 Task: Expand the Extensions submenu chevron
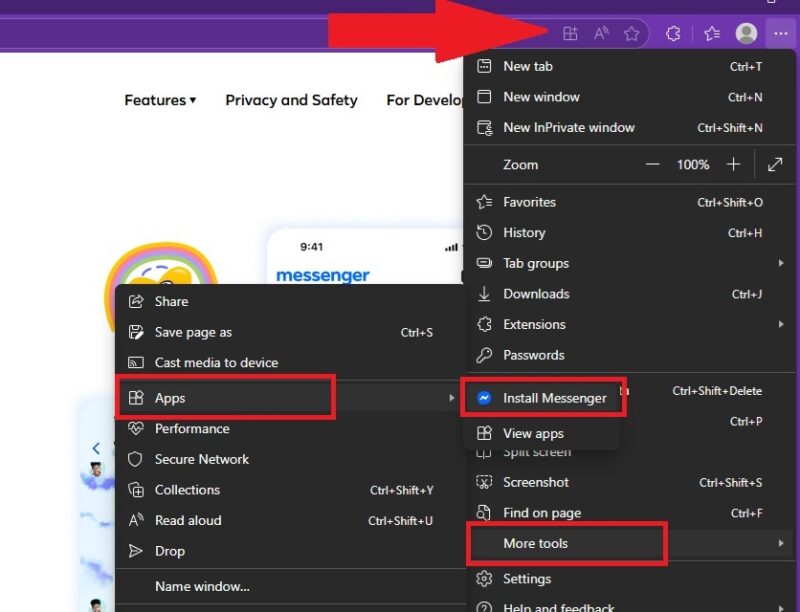click(782, 324)
